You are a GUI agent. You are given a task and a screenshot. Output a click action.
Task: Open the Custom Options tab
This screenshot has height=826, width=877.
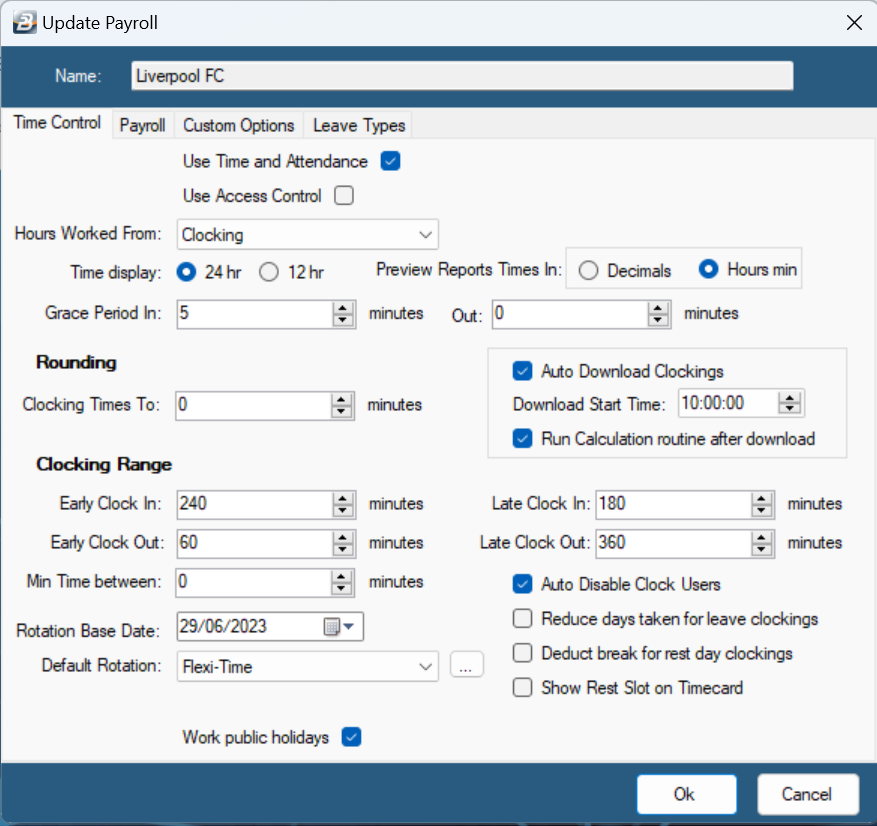point(239,125)
